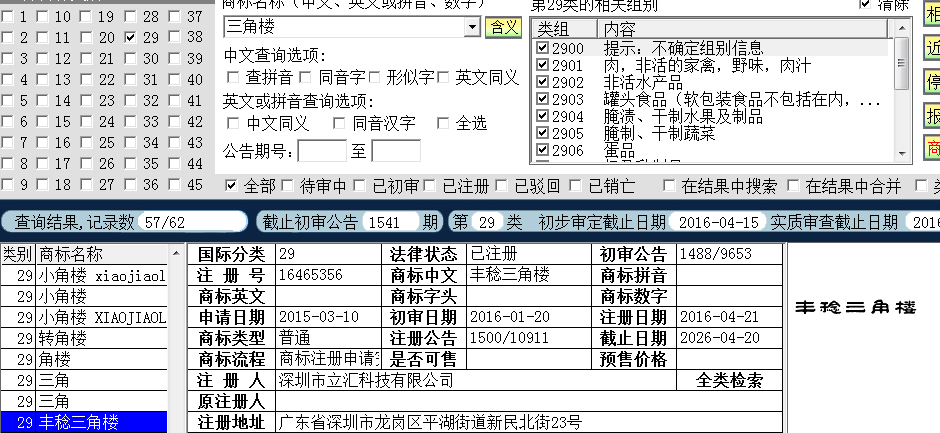Click the 公告期号 end field
Image resolution: width=940 pixels, height=433 pixels.
[x=396, y=151]
